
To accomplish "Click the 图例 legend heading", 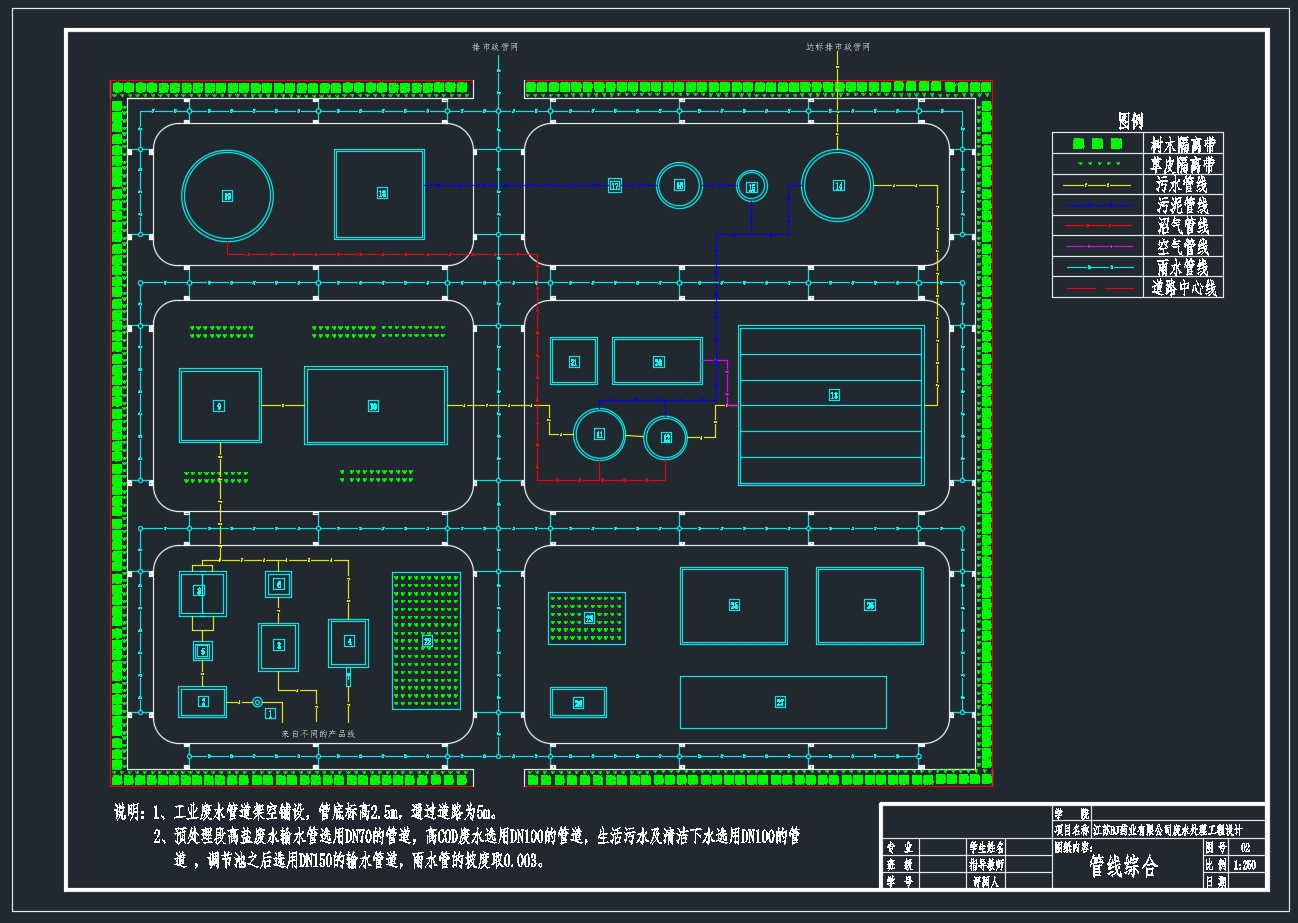I will pyautogui.click(x=1131, y=121).
